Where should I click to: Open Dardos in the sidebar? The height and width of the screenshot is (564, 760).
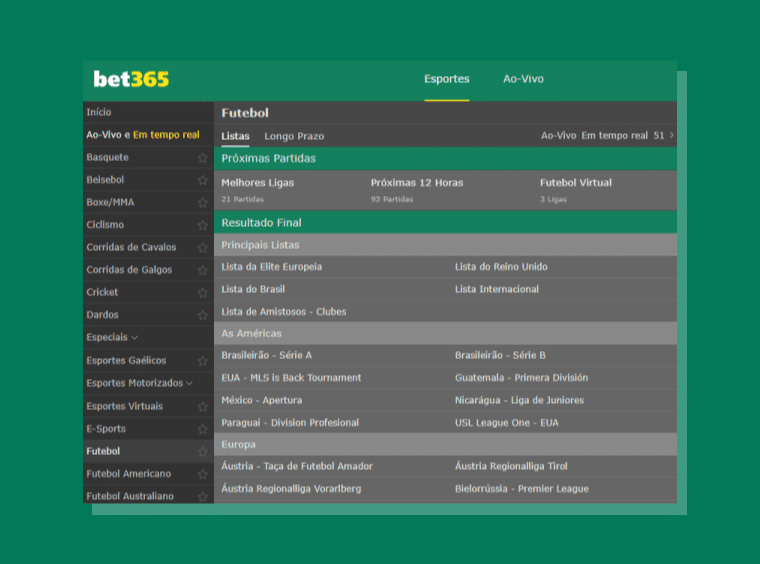point(102,315)
